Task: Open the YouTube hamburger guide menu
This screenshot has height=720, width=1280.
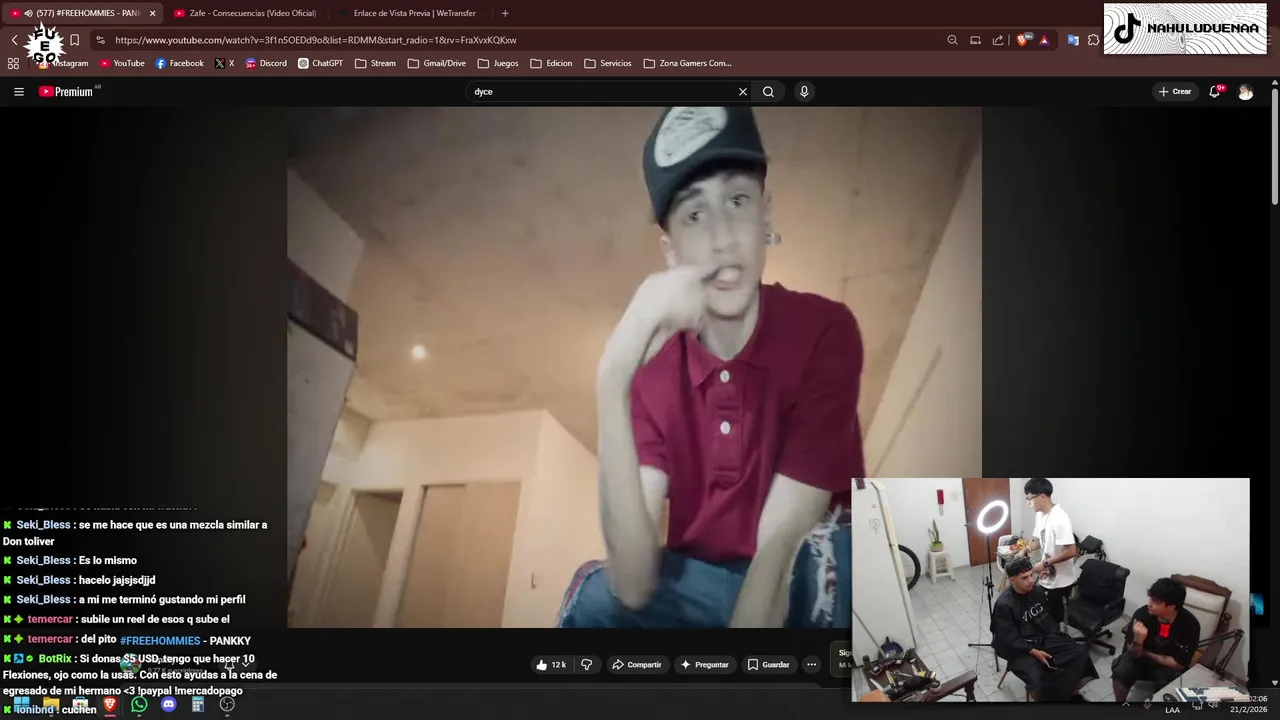Action: pos(18,91)
